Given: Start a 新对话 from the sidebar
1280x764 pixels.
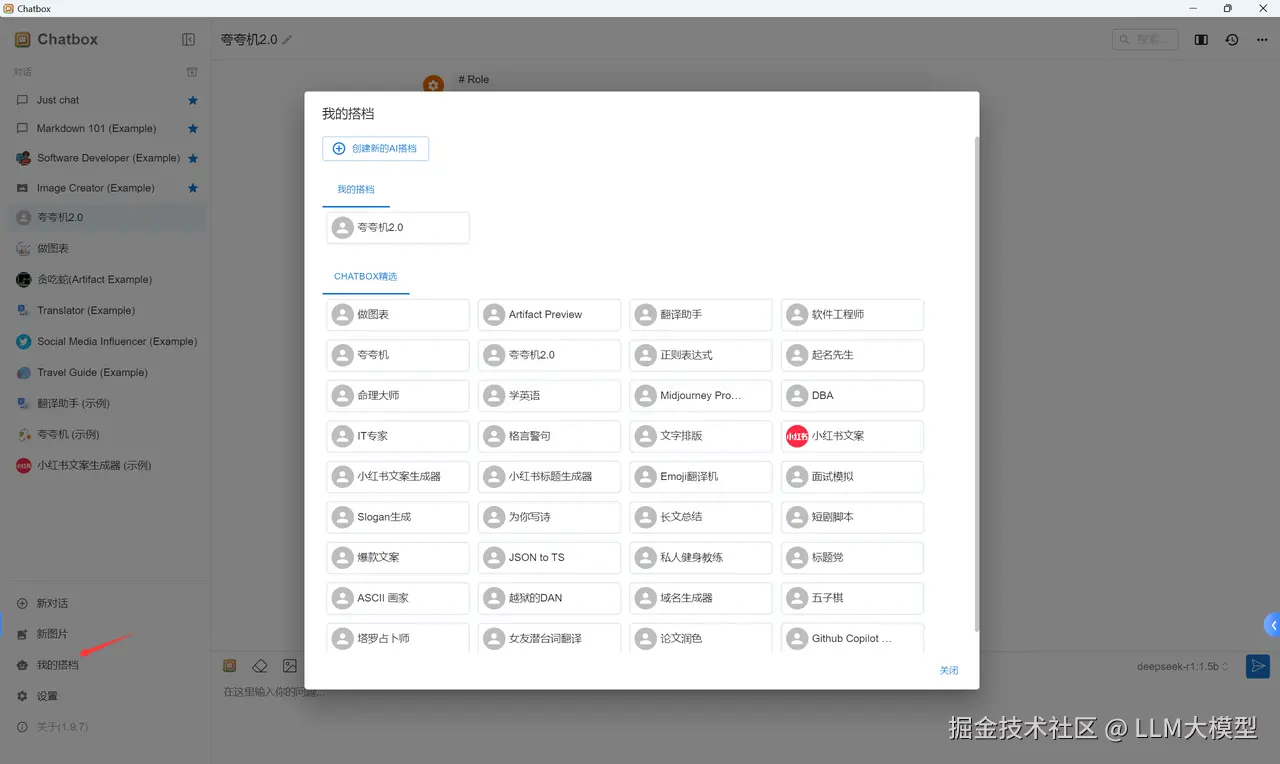Looking at the screenshot, I should click(x=106, y=603).
